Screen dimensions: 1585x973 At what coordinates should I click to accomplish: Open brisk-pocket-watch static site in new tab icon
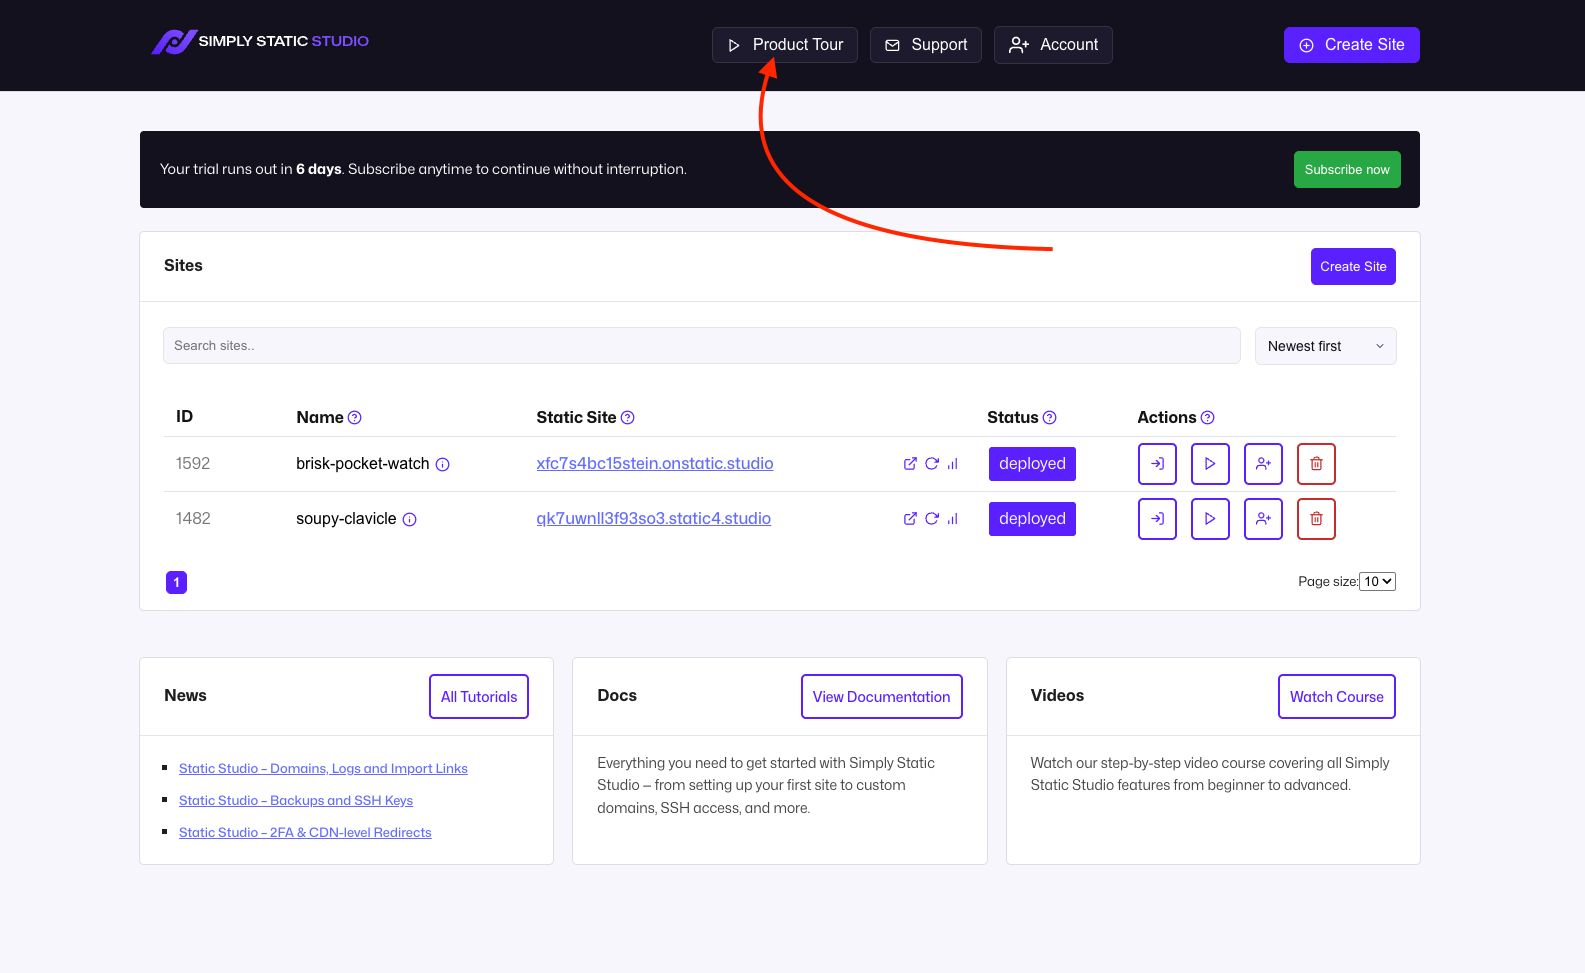910,464
